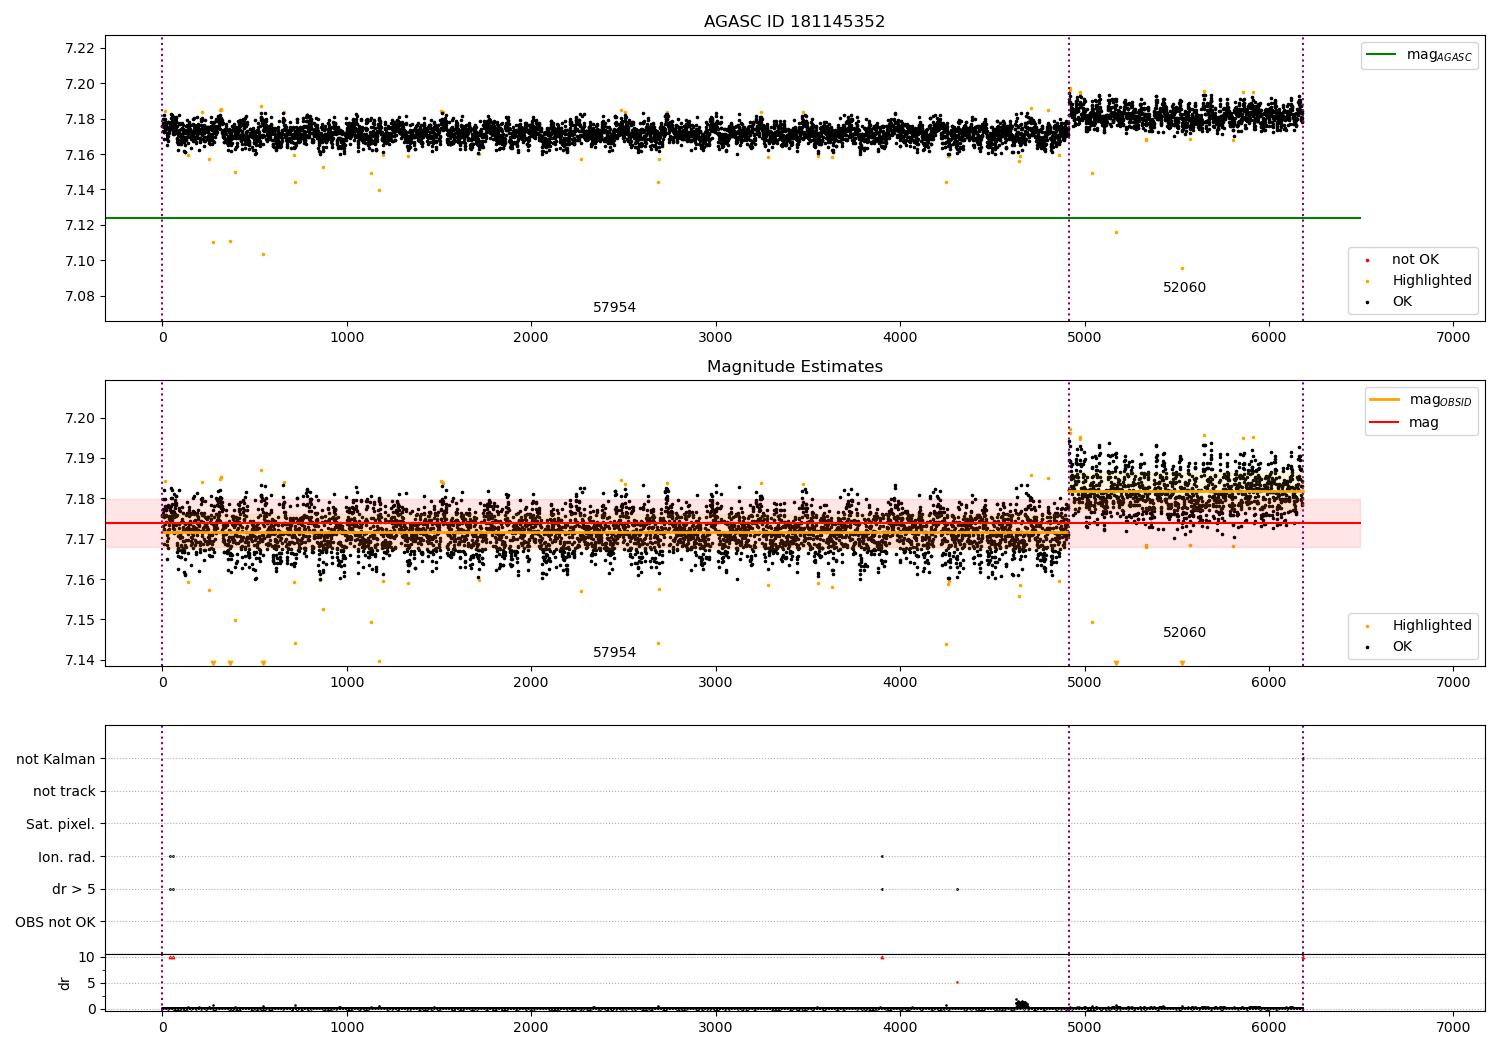Select OK in the top plot legend
Image resolution: width=1500 pixels, height=1050 pixels.
pos(1391,301)
